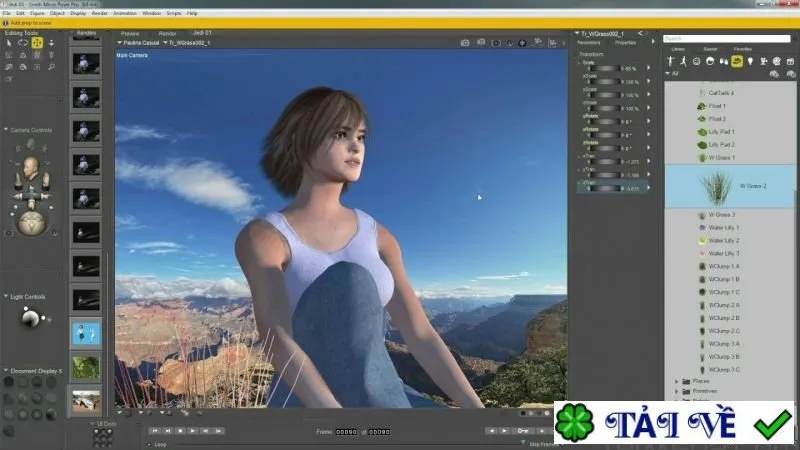The height and width of the screenshot is (450, 800).
Task: Choose the Lights category bulb icon
Action: [751, 61]
